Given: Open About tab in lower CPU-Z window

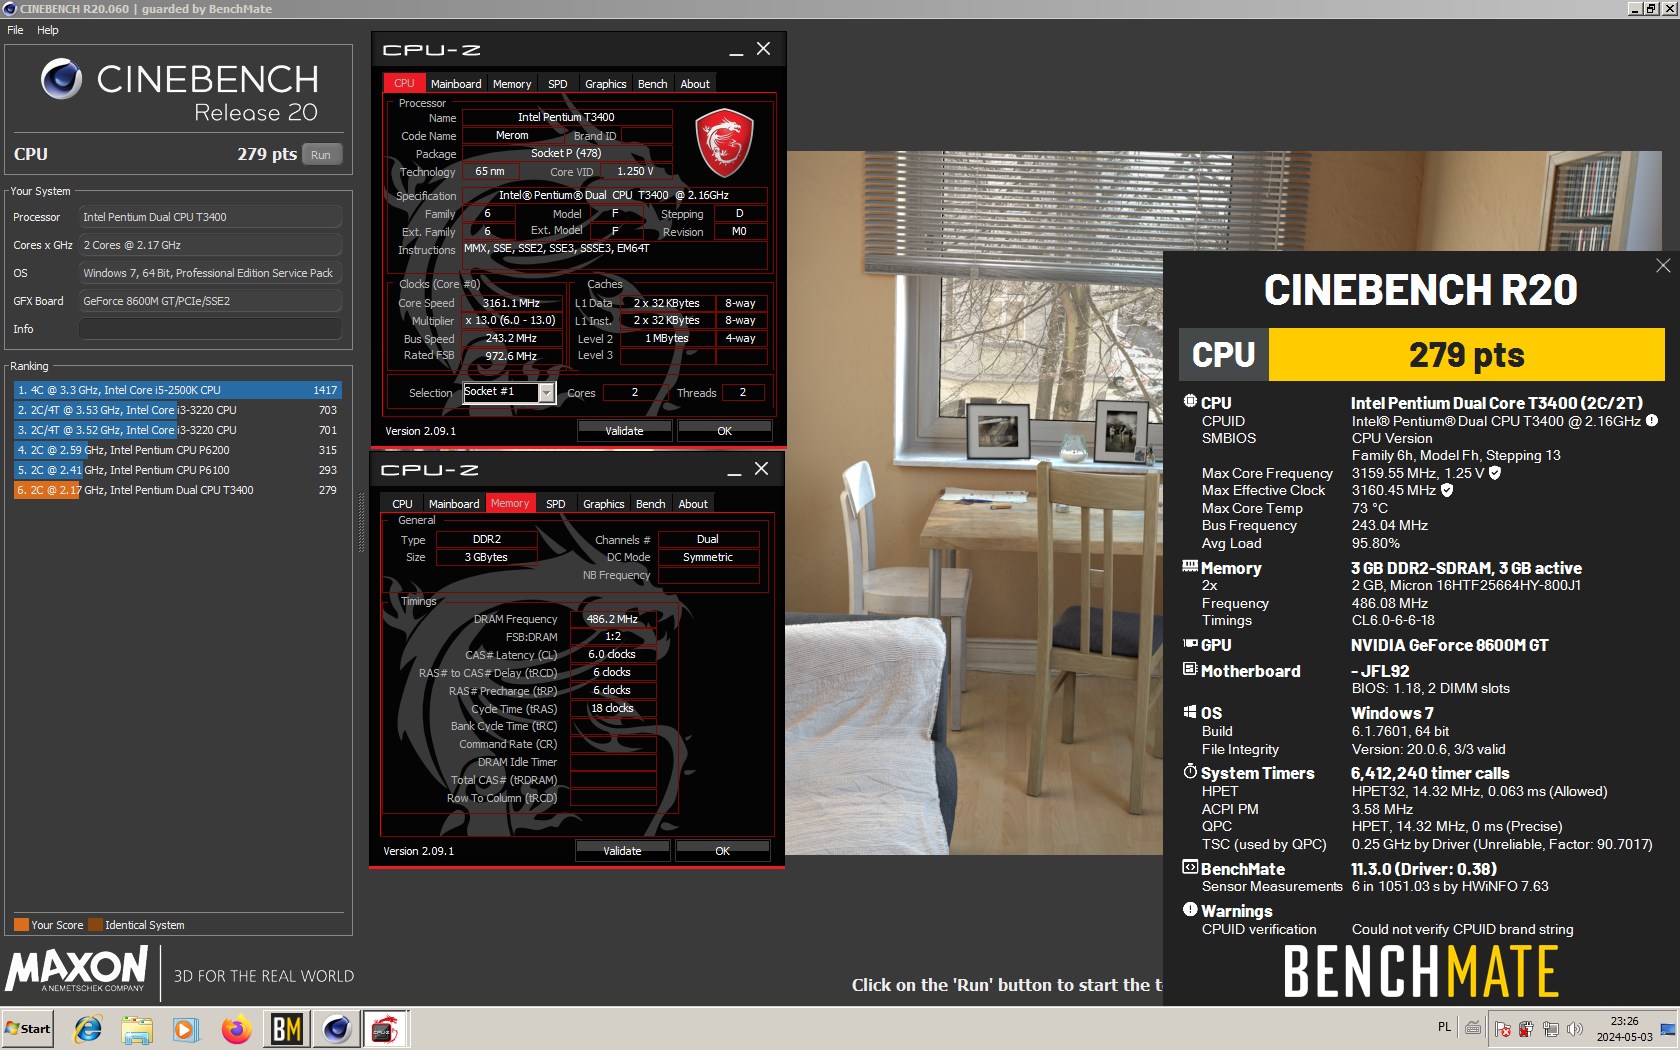Looking at the screenshot, I should pos(693,504).
